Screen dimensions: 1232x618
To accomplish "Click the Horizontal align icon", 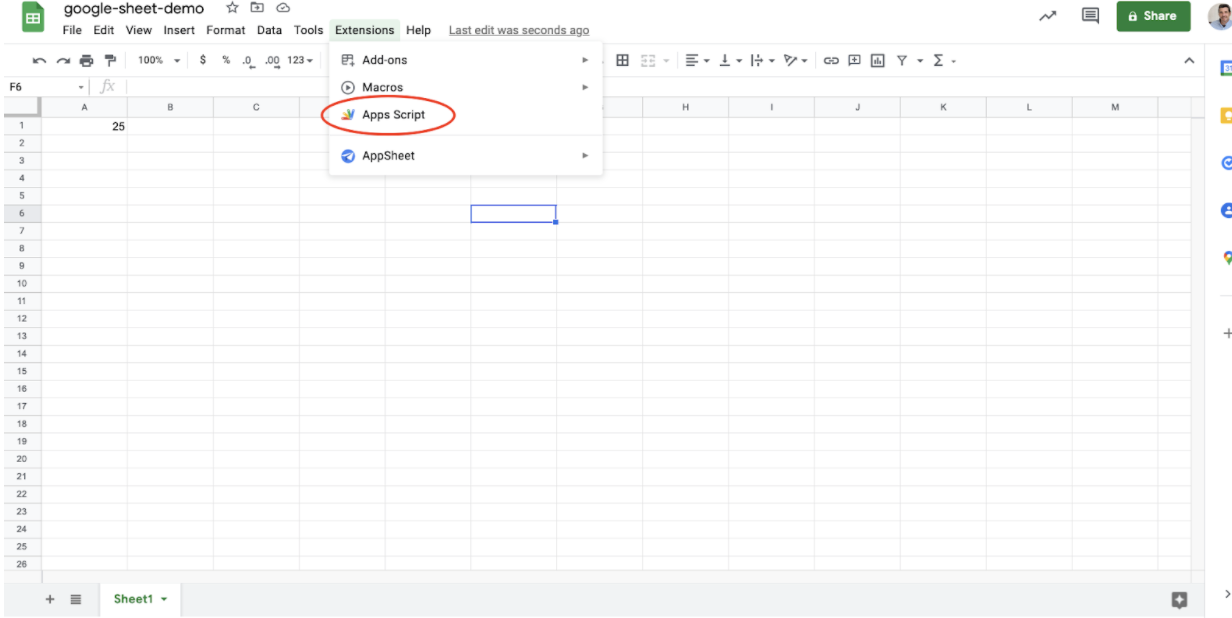I will 691,60.
